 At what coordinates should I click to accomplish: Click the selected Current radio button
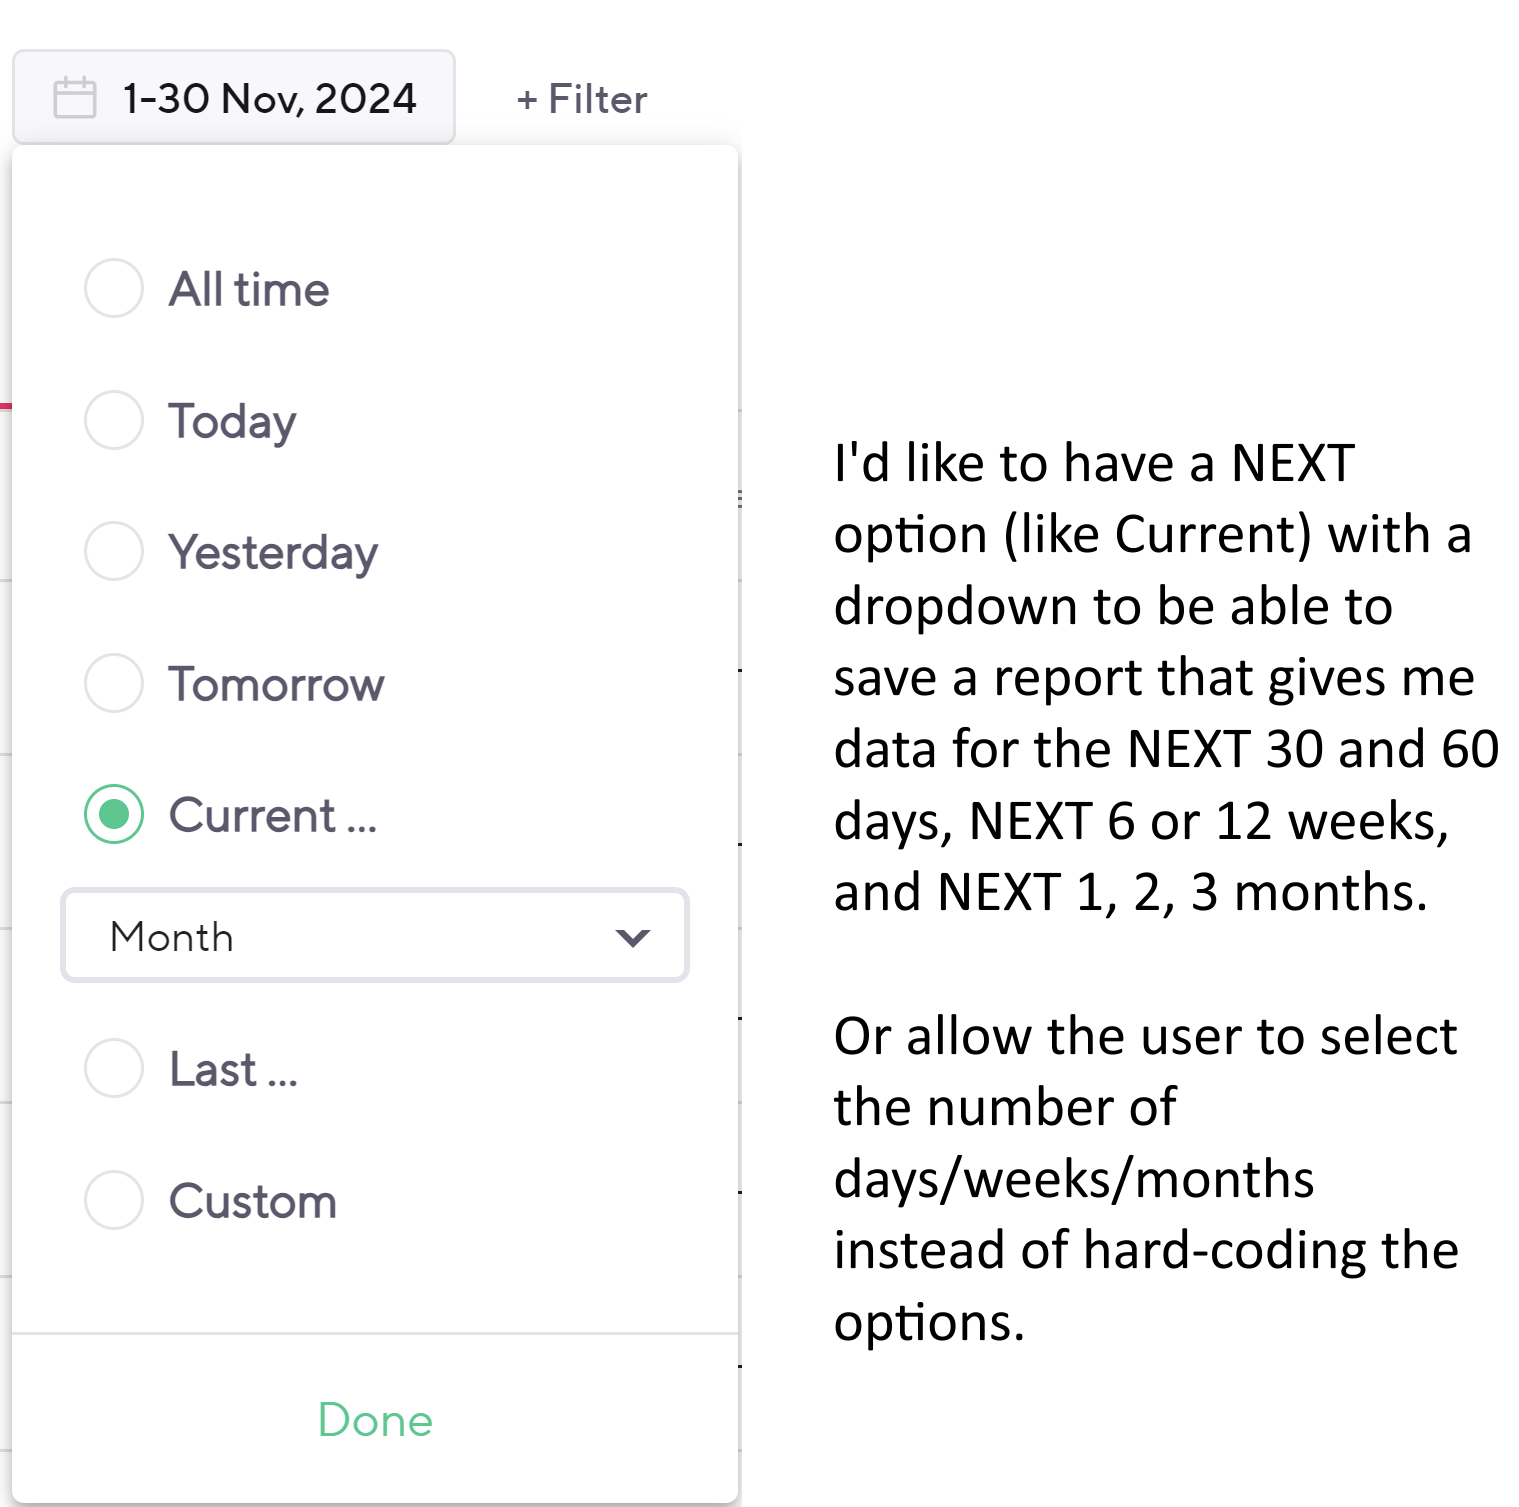point(114,814)
